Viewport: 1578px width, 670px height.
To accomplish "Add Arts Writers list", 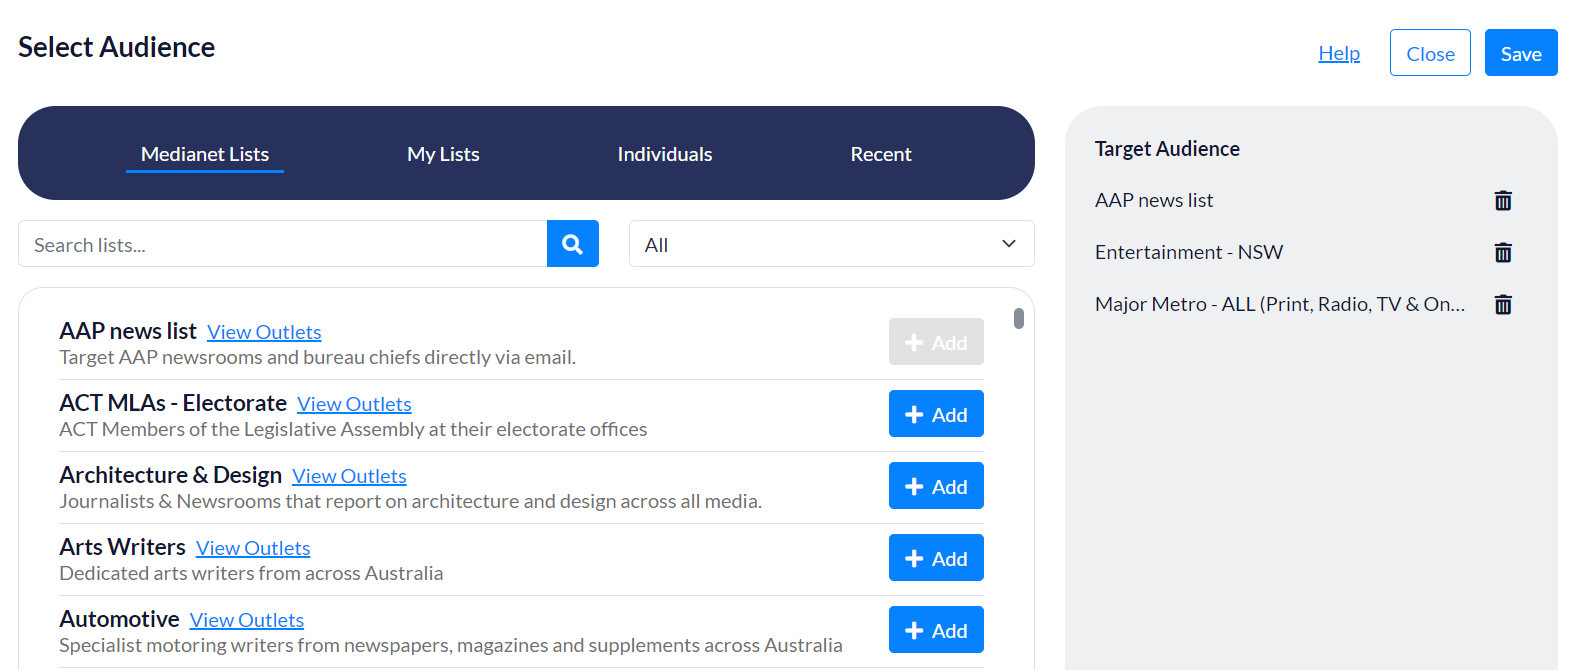I will coord(936,558).
